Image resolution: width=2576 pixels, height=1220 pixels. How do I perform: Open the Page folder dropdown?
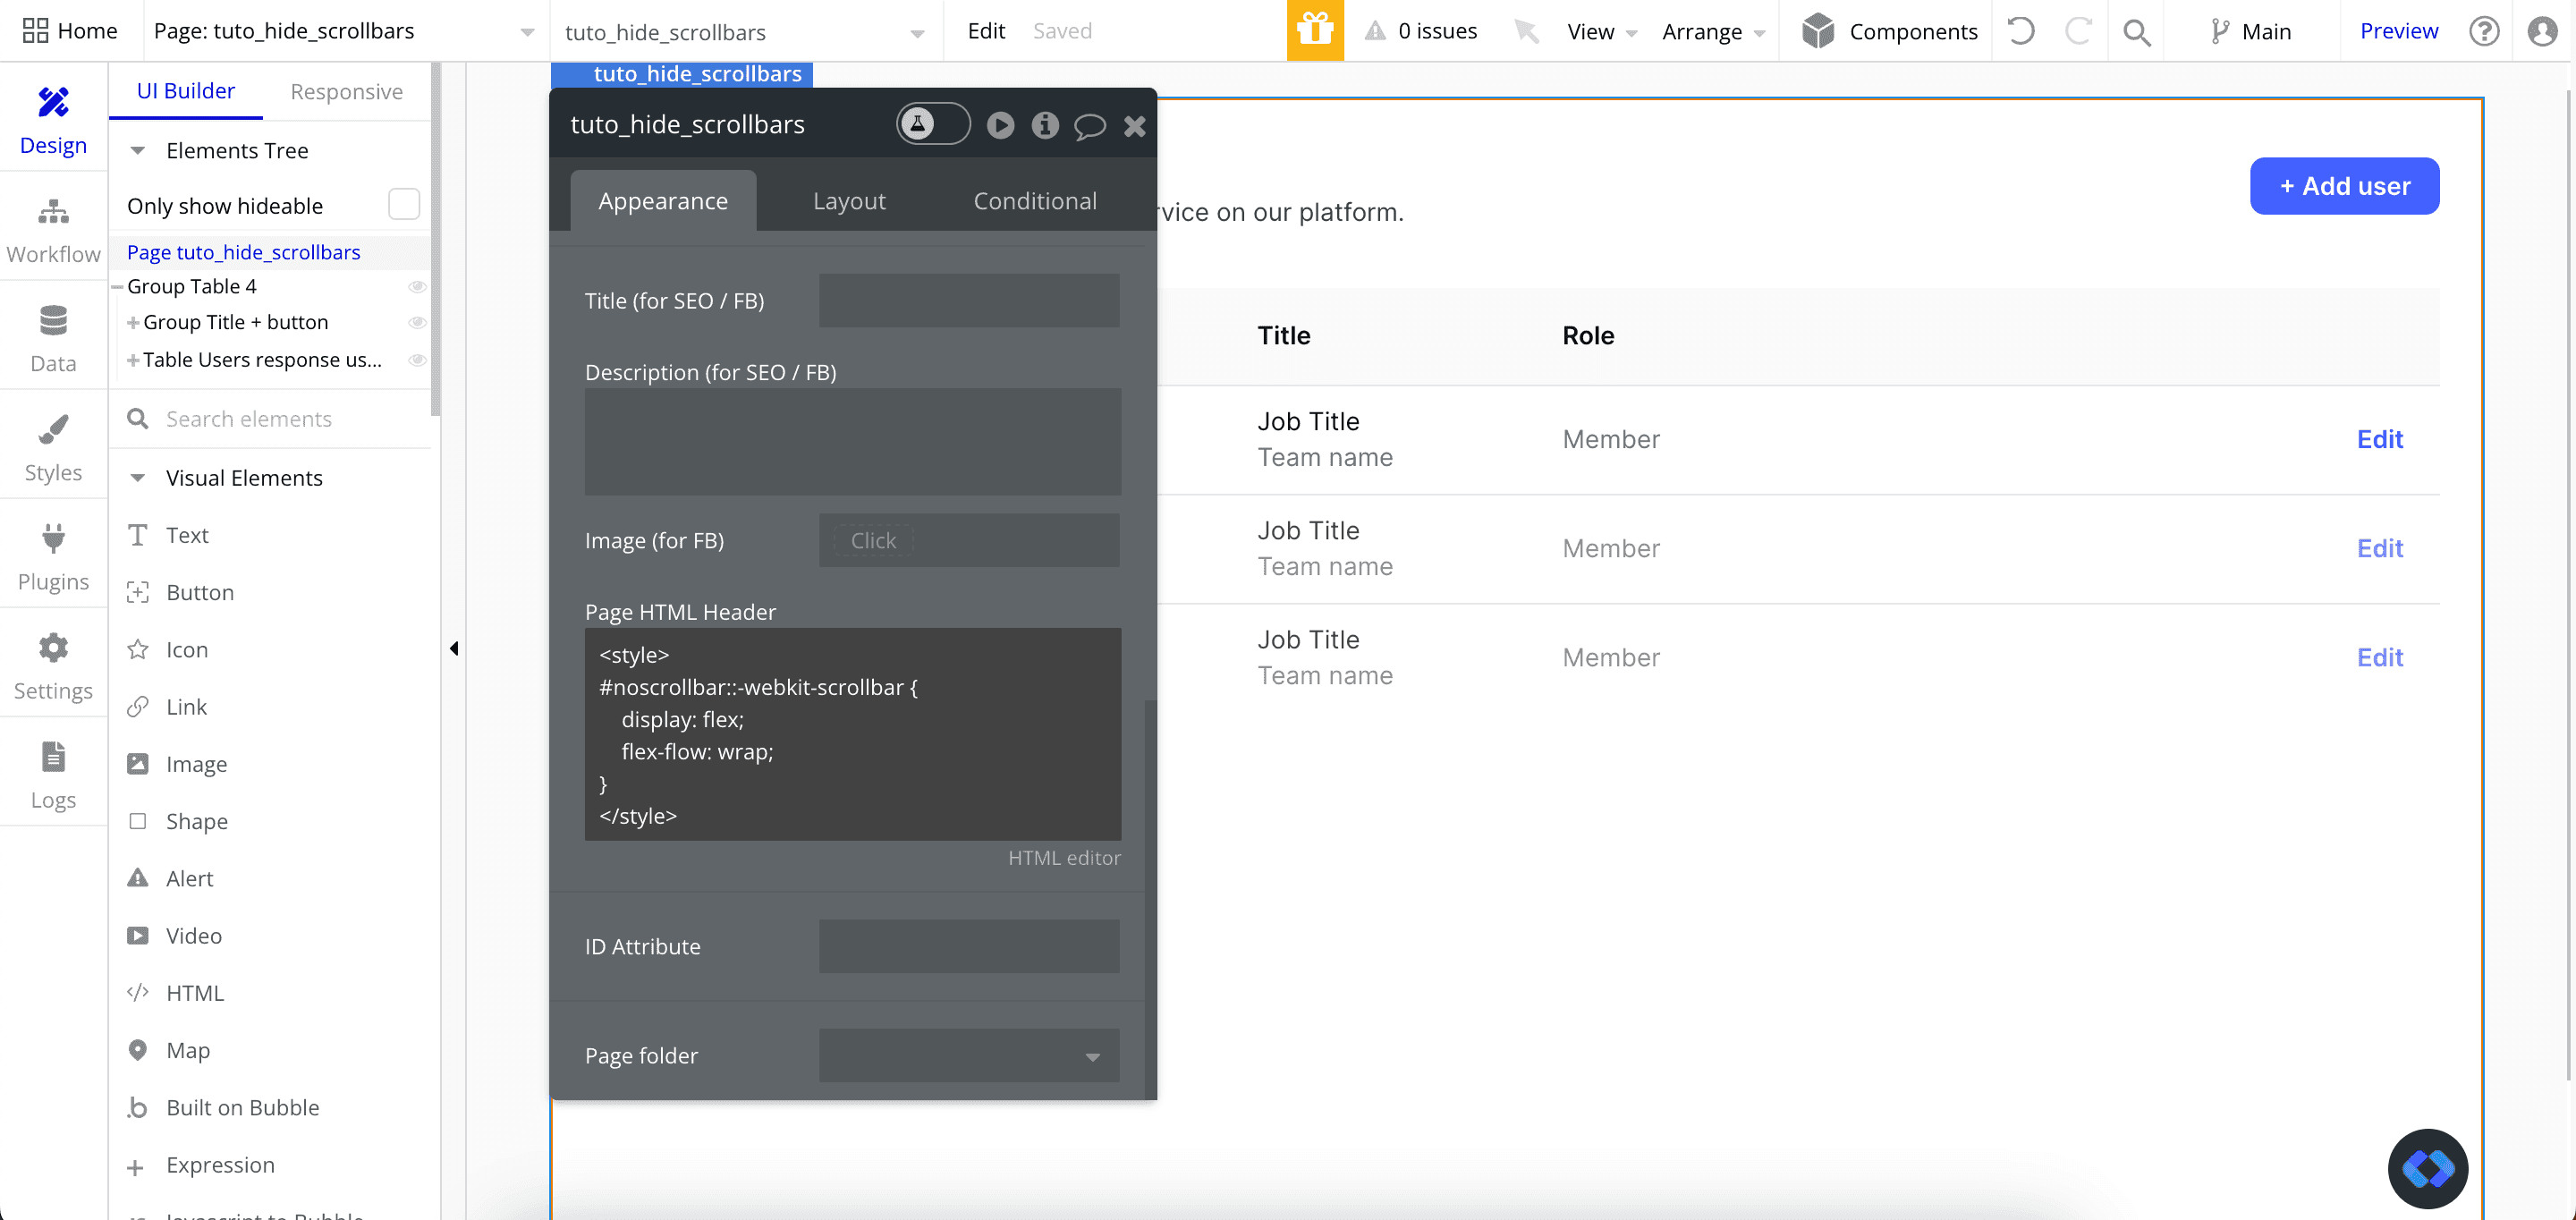point(968,1056)
